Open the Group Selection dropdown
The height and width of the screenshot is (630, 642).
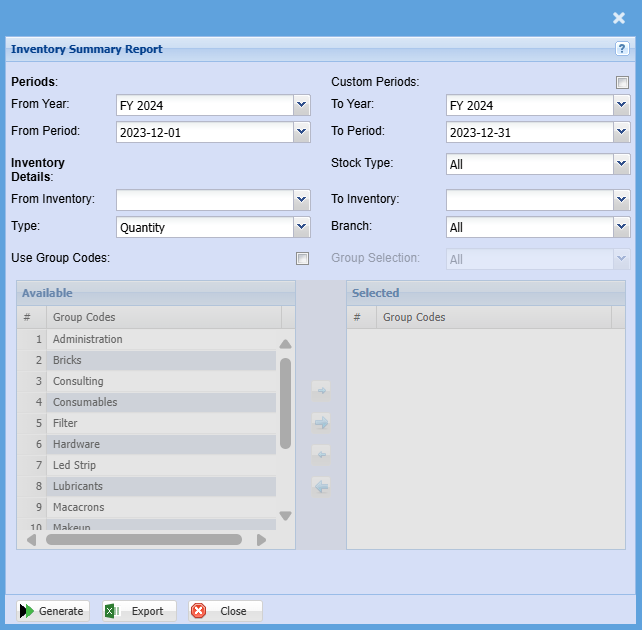pos(622,259)
